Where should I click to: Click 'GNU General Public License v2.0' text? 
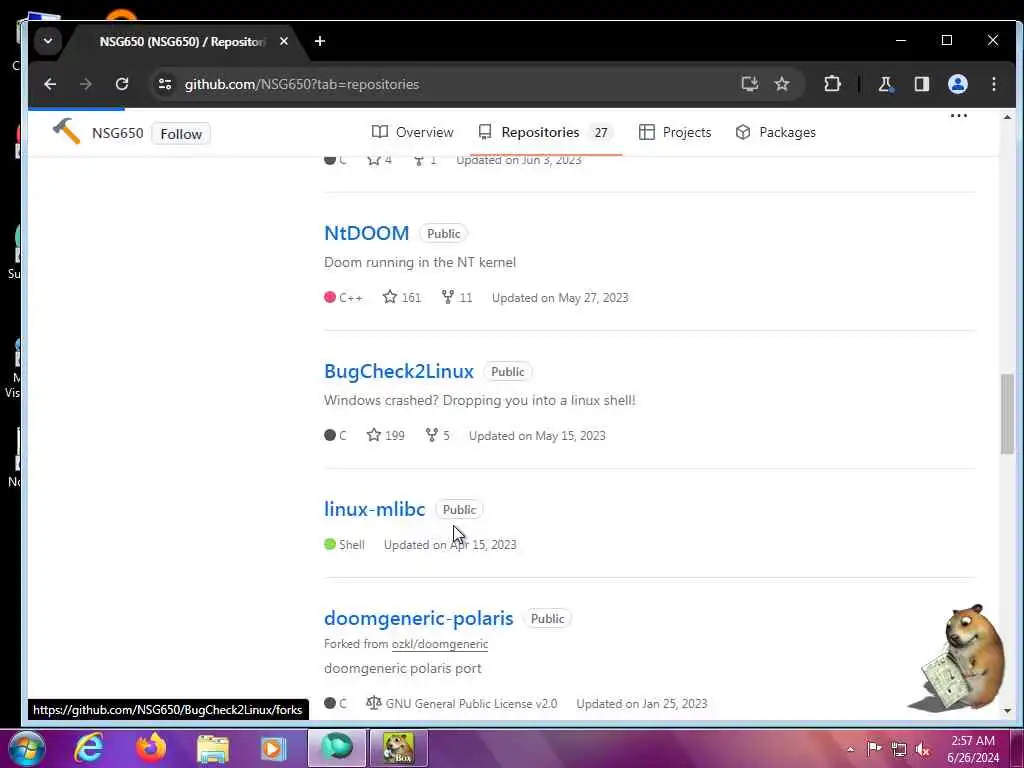pyautogui.click(x=471, y=703)
